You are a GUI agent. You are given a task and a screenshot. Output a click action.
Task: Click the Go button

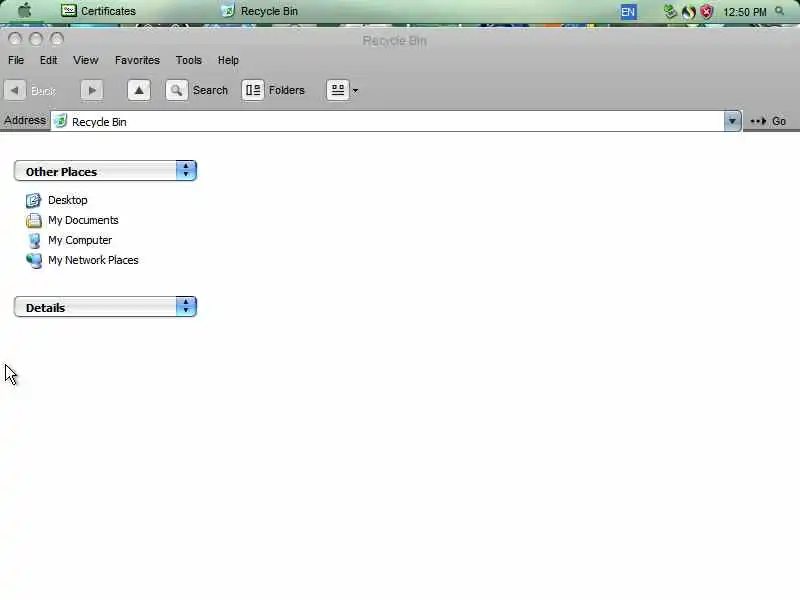[x=768, y=121]
